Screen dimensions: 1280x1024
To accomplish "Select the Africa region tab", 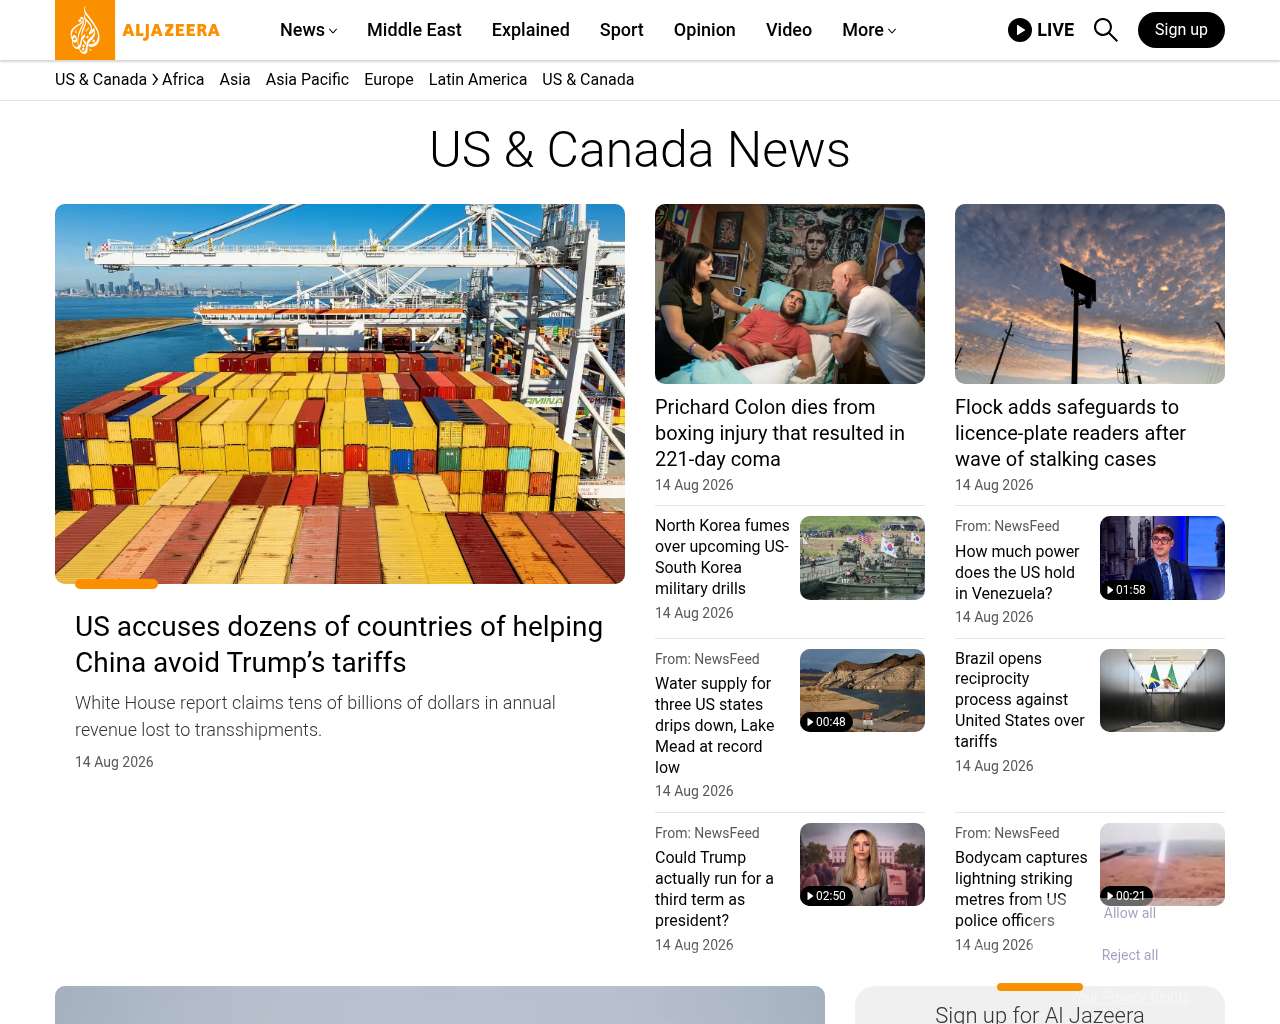I will point(183,79).
